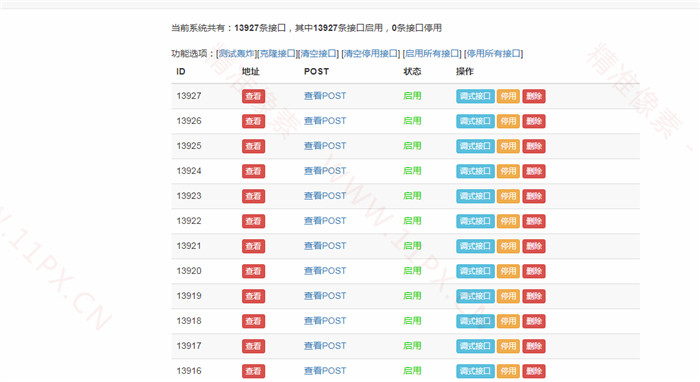Open the 测试轰炸 function link

pos(237,54)
